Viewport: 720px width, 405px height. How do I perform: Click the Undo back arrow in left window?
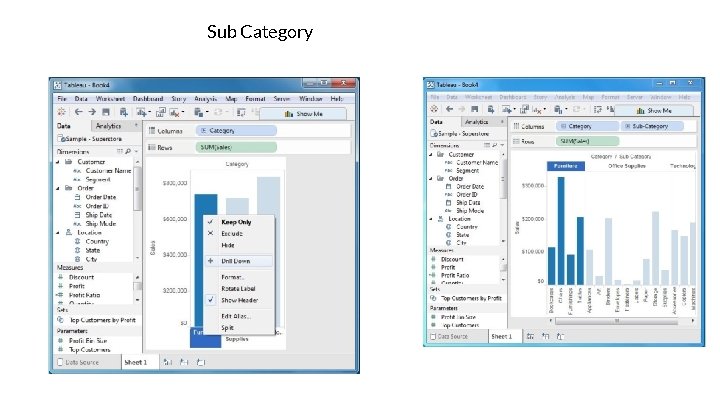tap(79, 112)
